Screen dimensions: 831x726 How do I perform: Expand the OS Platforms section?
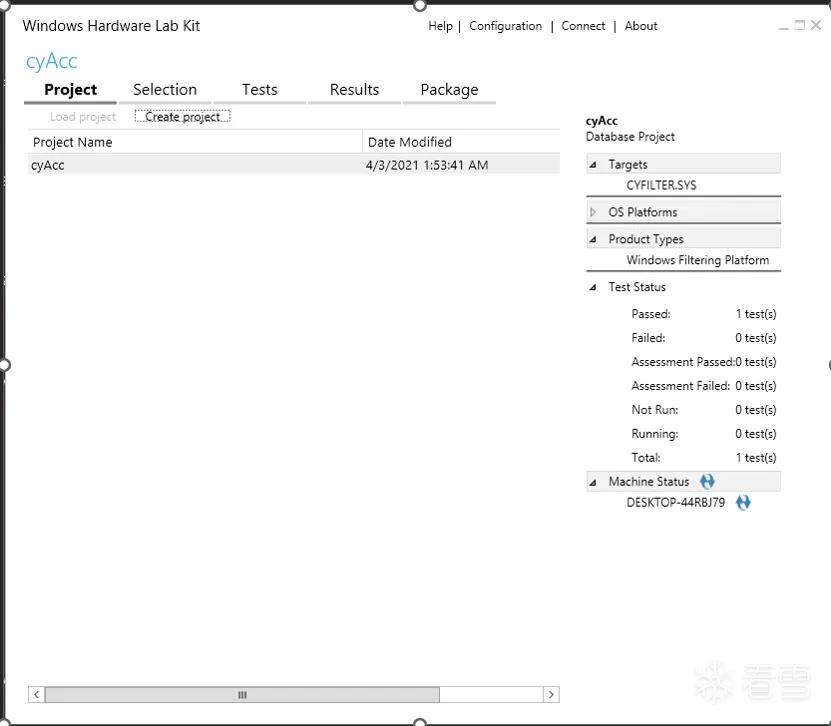coord(593,212)
